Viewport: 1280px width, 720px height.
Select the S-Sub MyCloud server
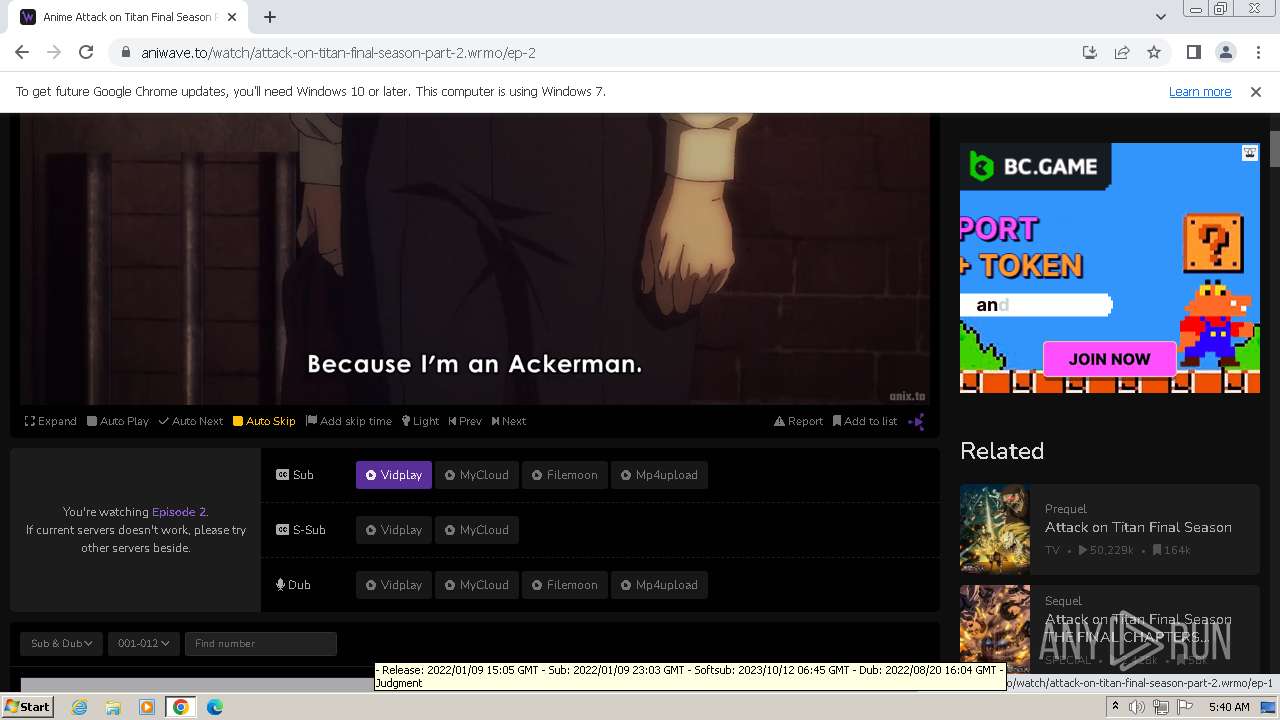pos(477,530)
